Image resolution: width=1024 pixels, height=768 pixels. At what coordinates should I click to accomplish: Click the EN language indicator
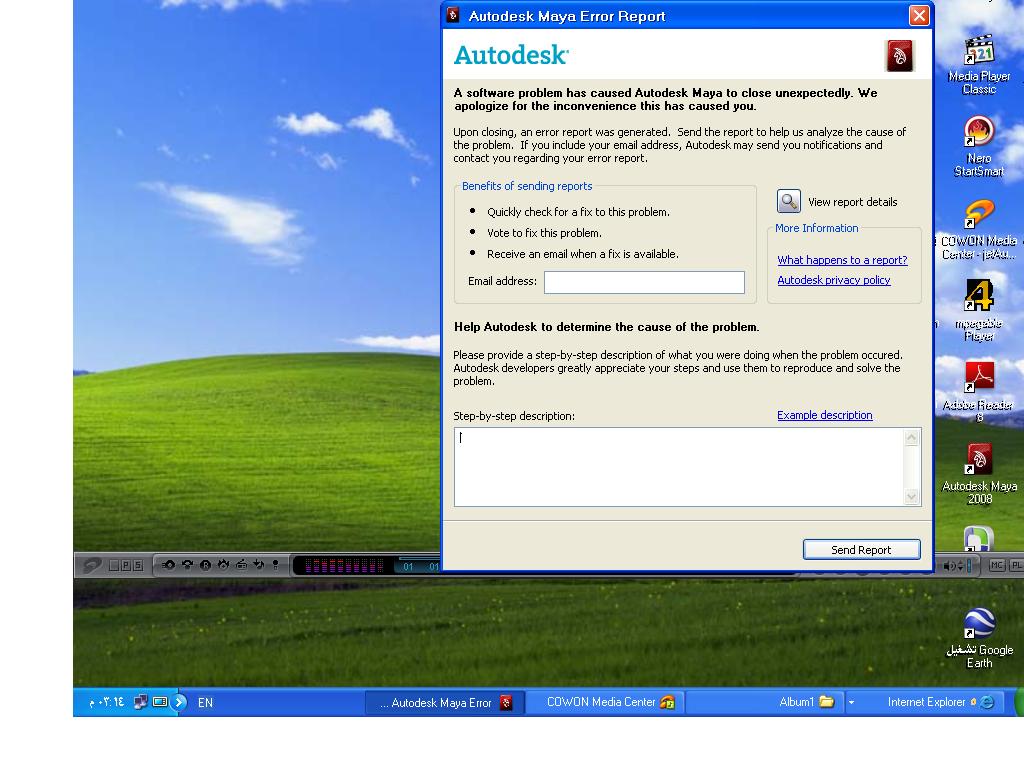(x=205, y=703)
